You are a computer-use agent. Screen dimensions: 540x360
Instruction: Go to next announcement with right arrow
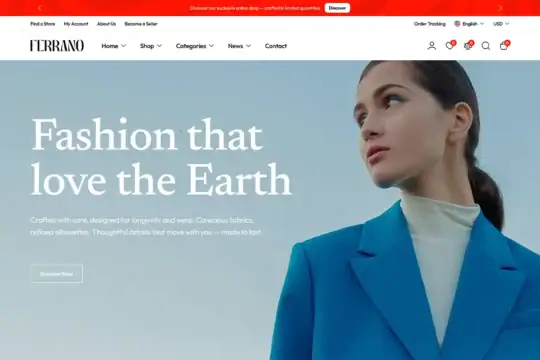tap(500, 8)
